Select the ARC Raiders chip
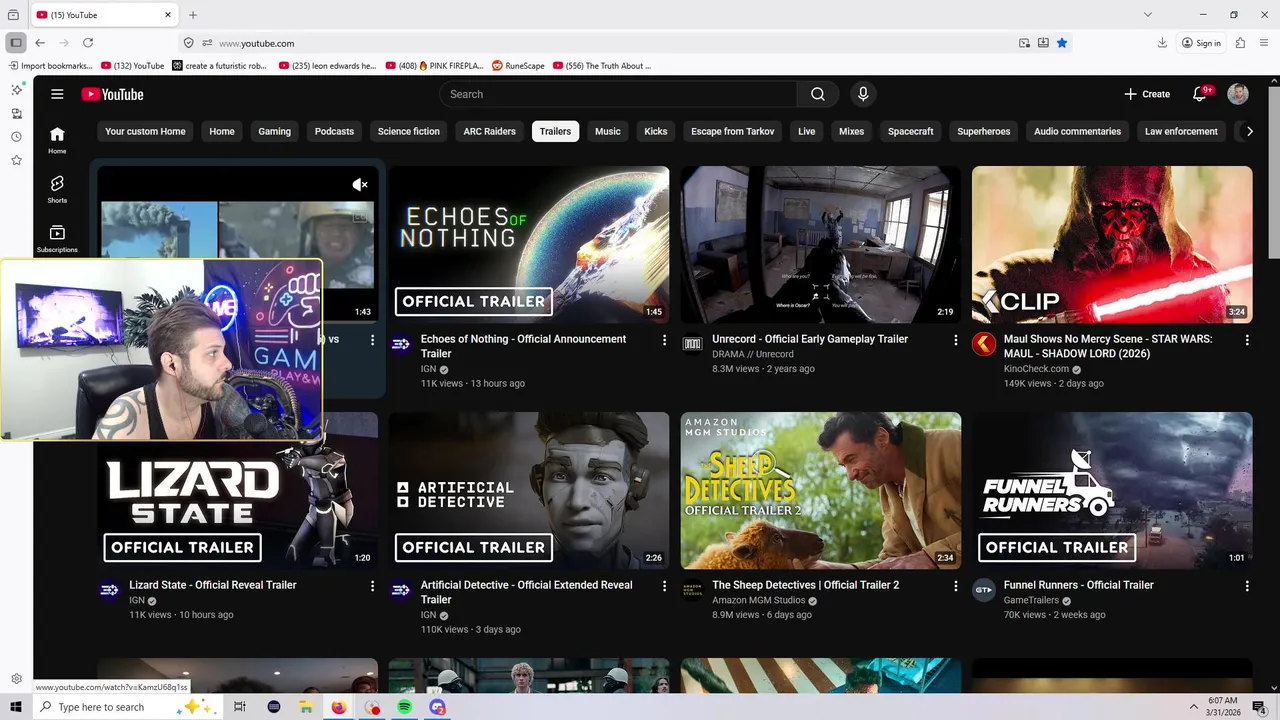1280x720 pixels. click(x=489, y=131)
